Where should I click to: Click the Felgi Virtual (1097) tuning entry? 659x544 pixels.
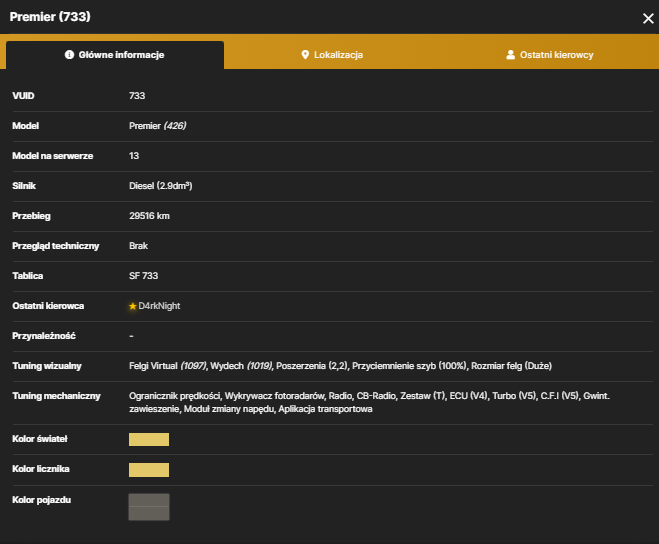click(168, 366)
